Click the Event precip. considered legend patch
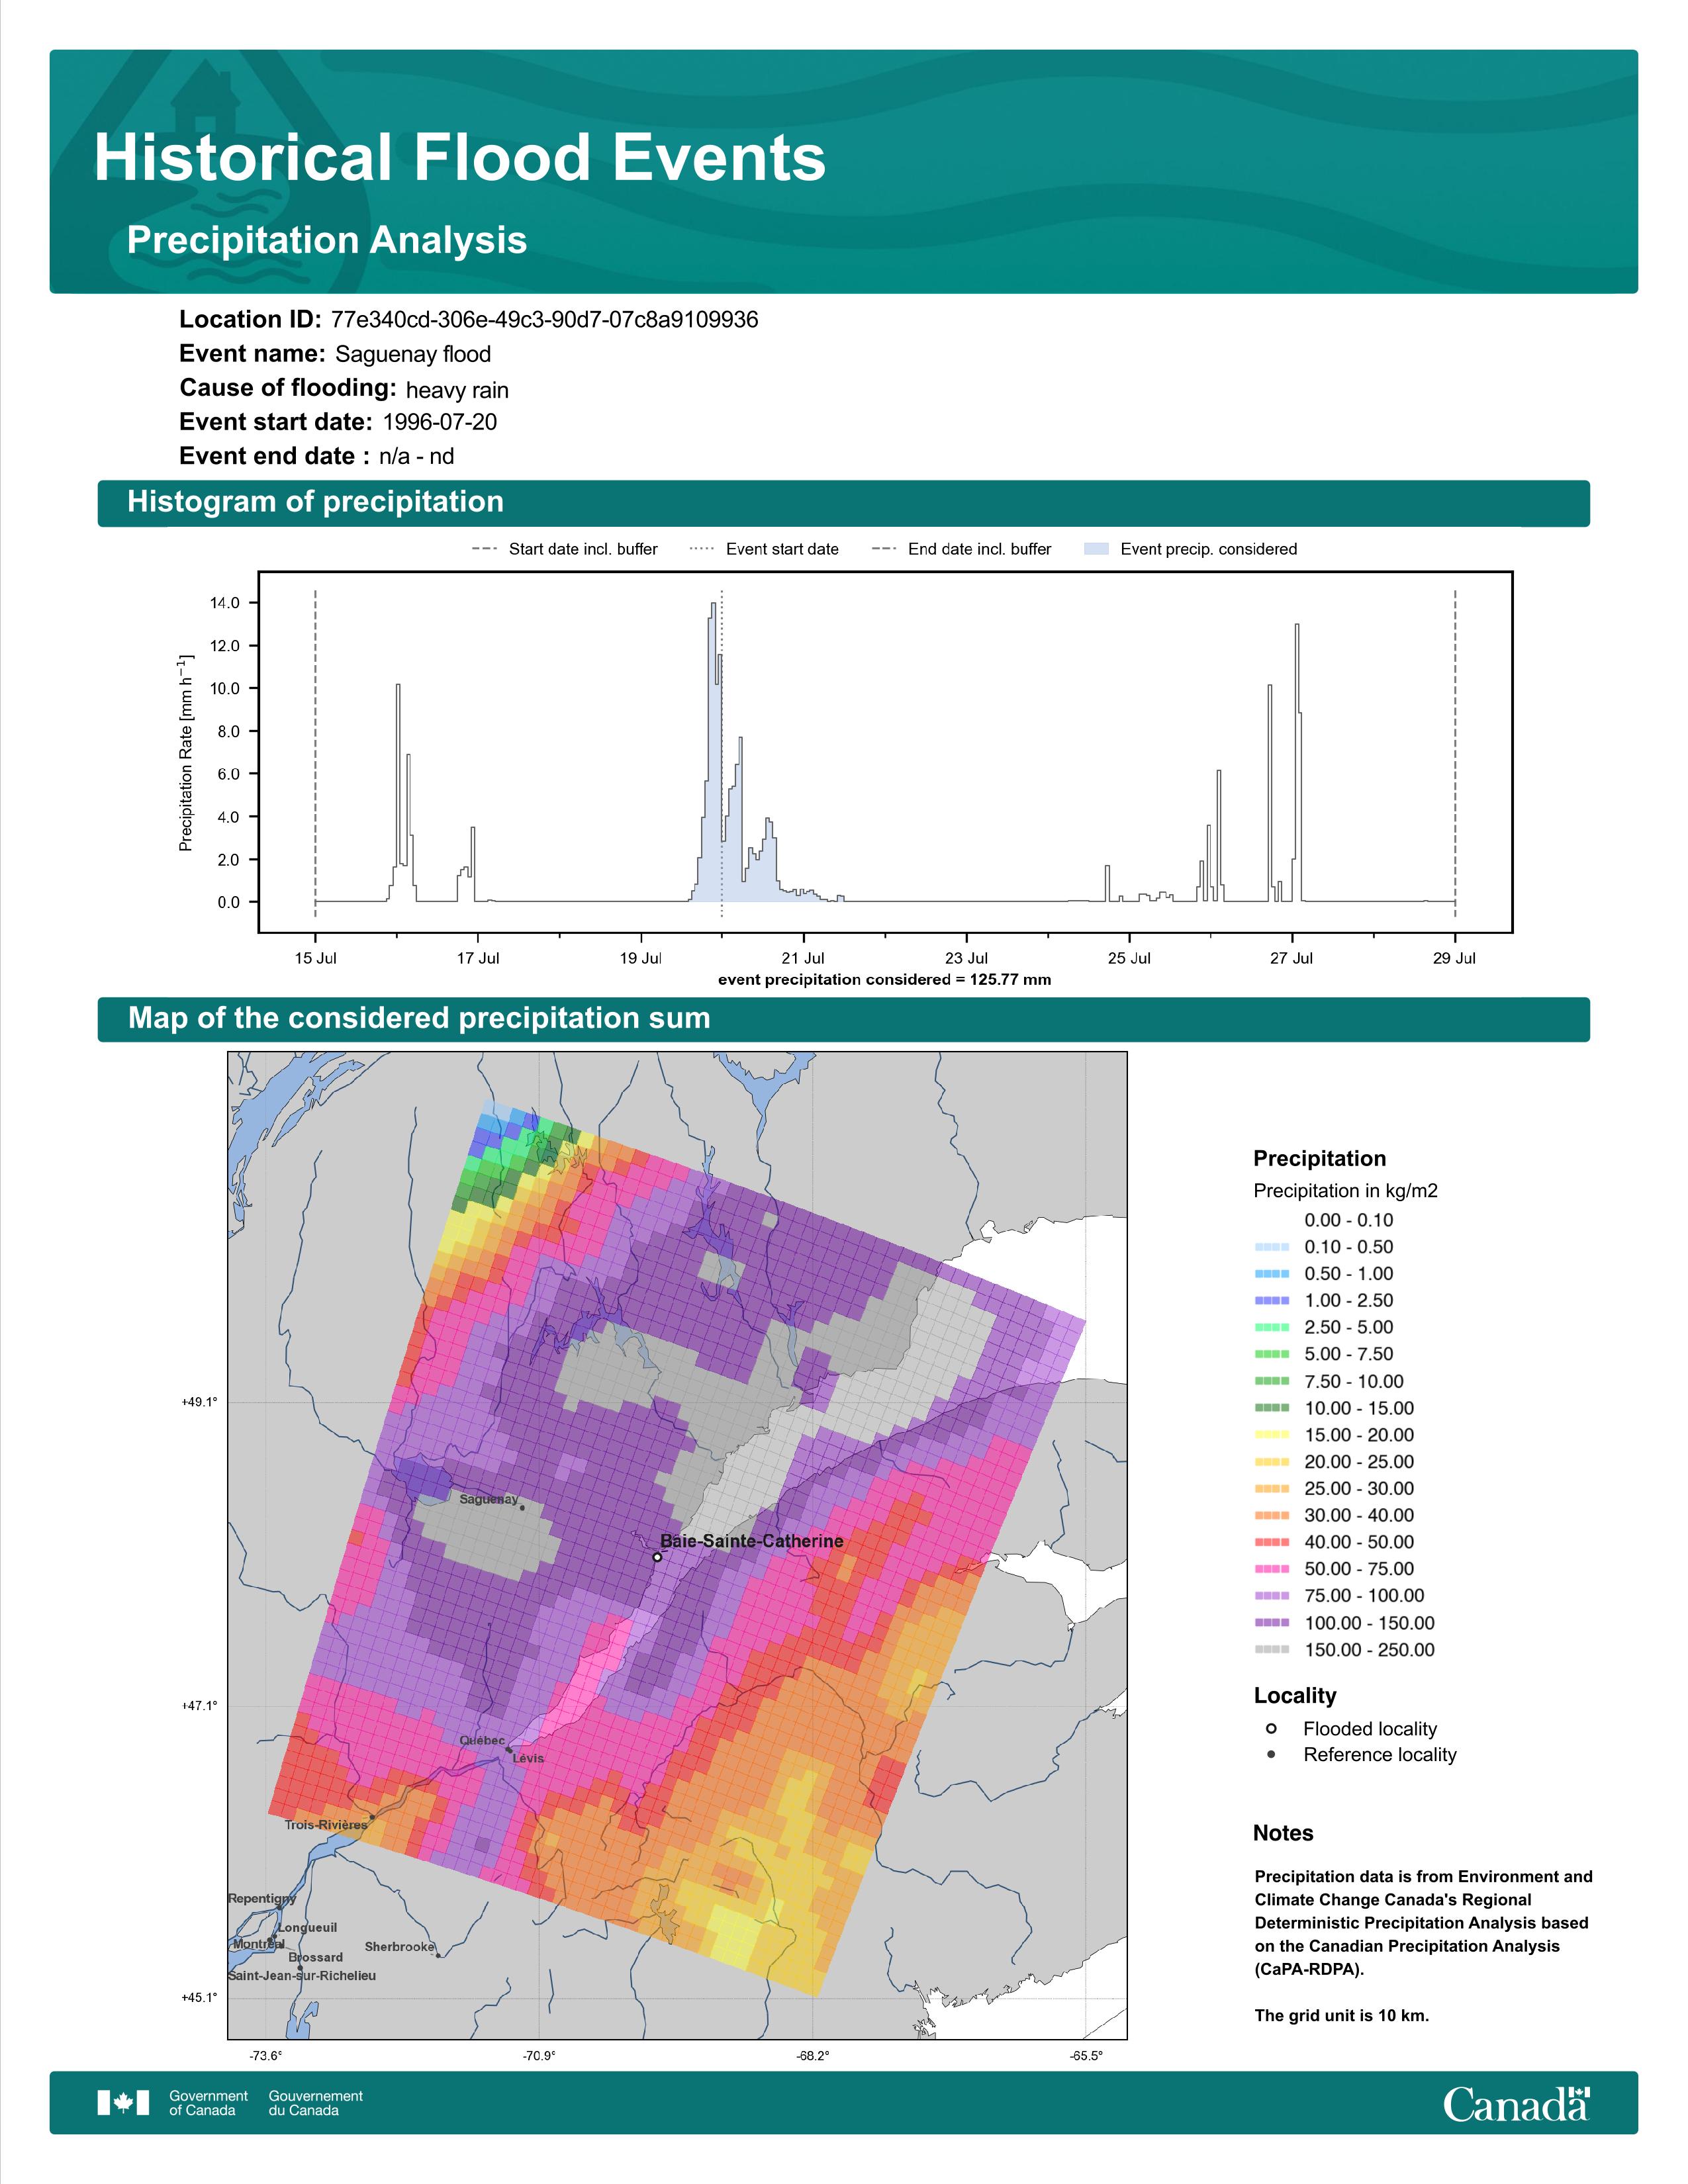 click(1096, 549)
